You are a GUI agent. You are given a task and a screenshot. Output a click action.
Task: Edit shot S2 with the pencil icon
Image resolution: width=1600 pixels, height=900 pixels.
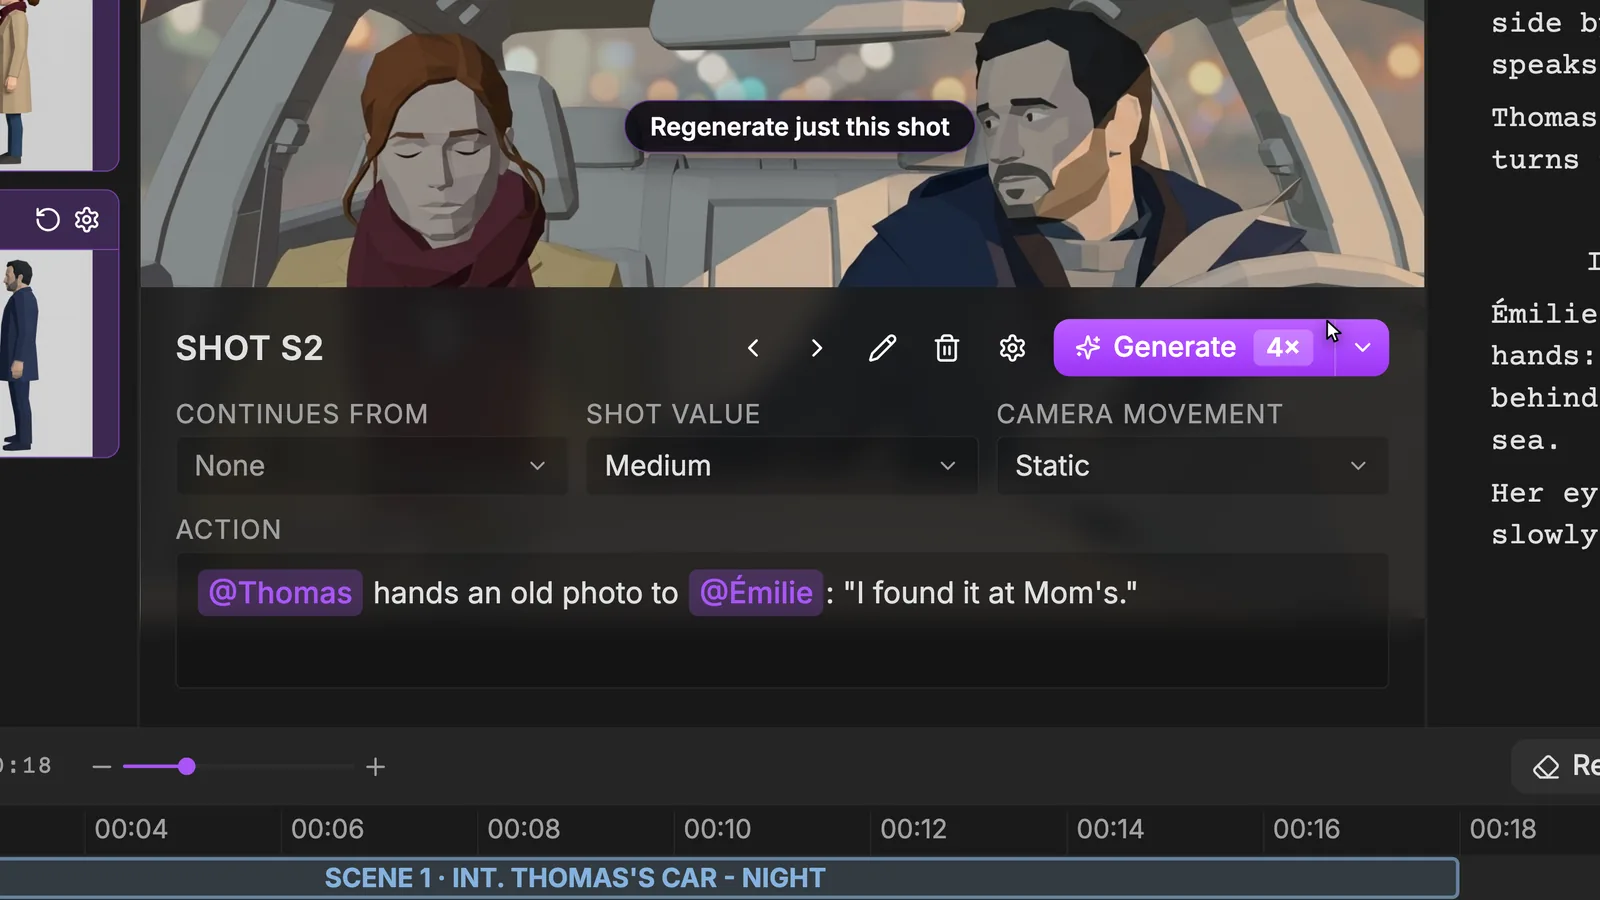click(x=882, y=348)
